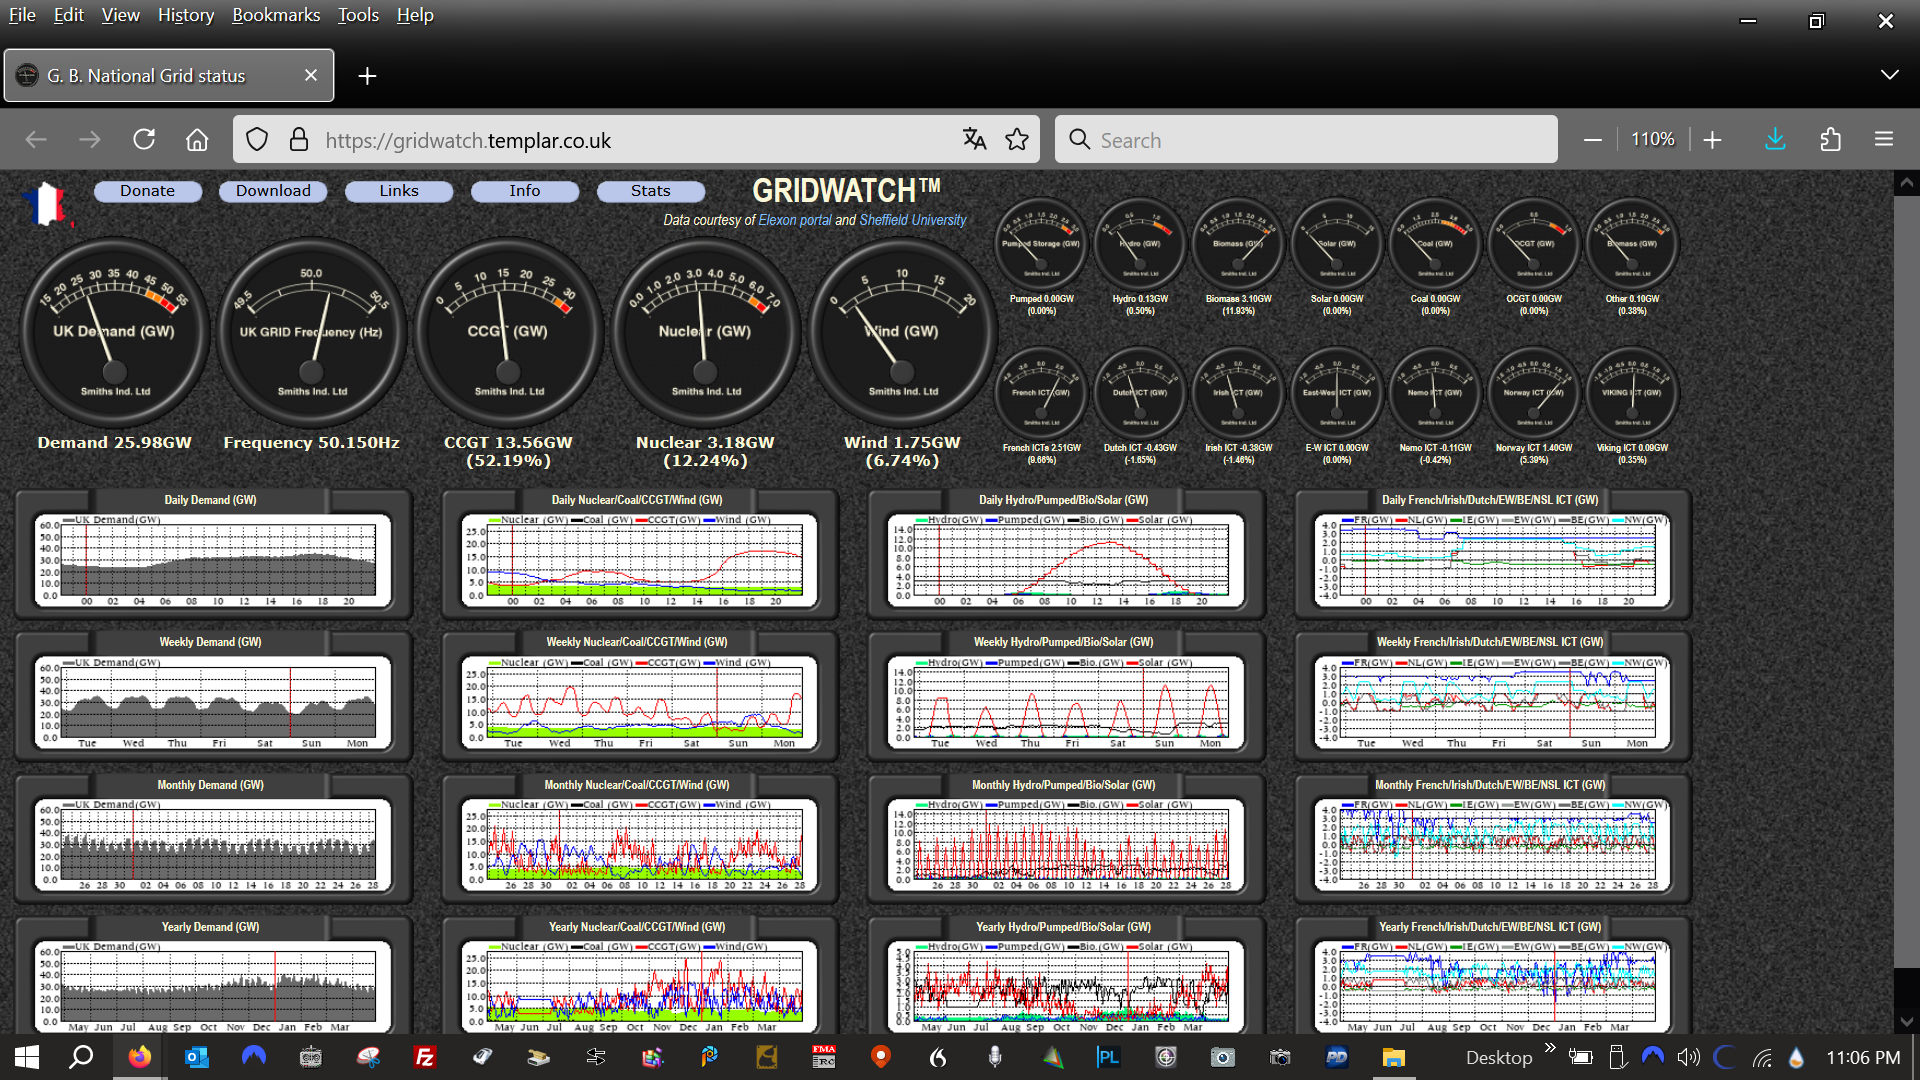Click the browser Reload button
The height and width of the screenshot is (1080, 1920).
click(144, 140)
